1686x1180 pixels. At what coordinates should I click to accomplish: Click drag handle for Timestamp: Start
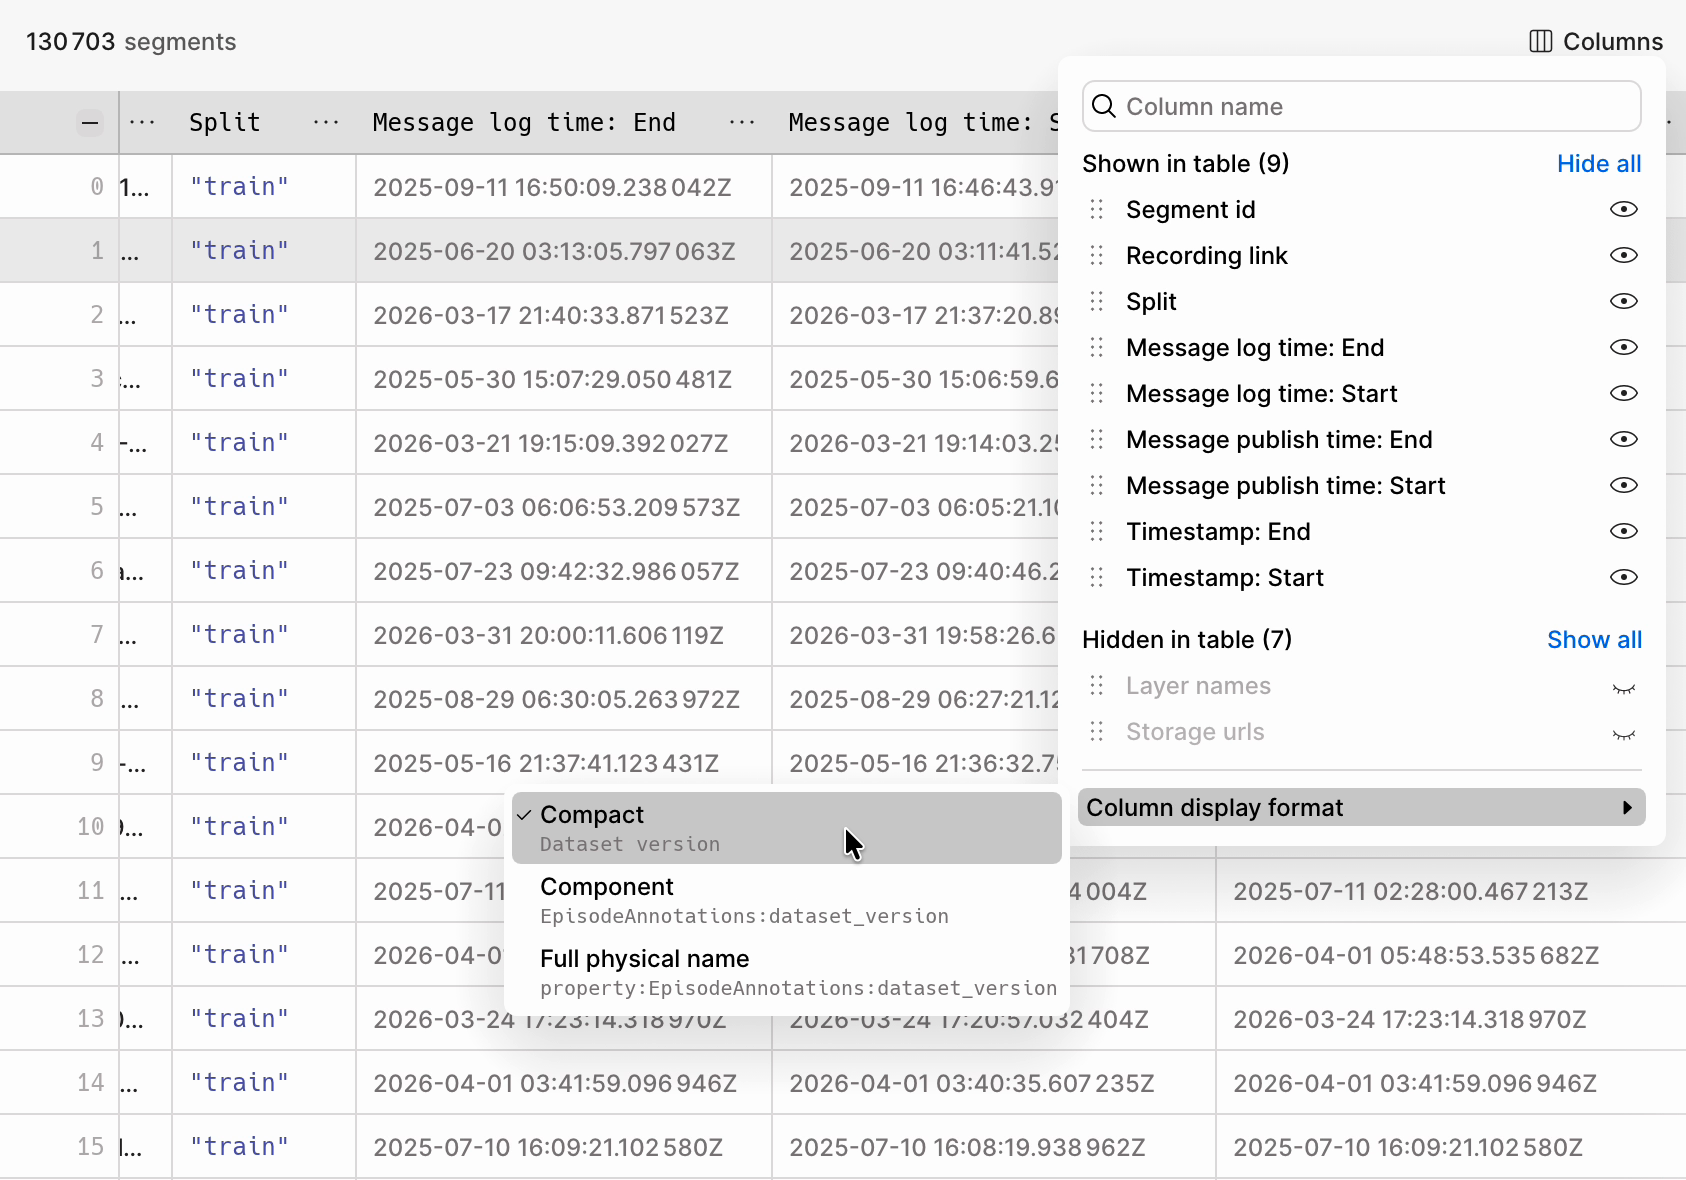pyautogui.click(x=1097, y=577)
